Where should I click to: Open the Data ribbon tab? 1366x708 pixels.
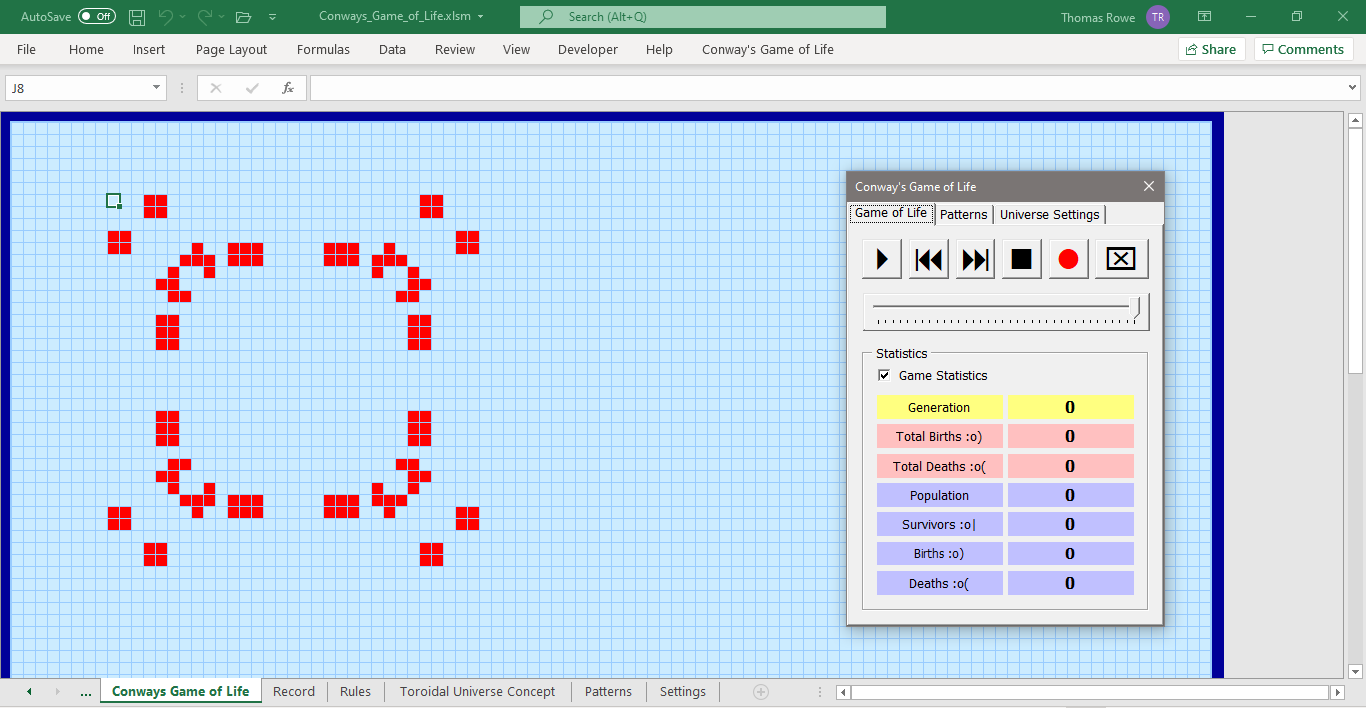point(392,49)
